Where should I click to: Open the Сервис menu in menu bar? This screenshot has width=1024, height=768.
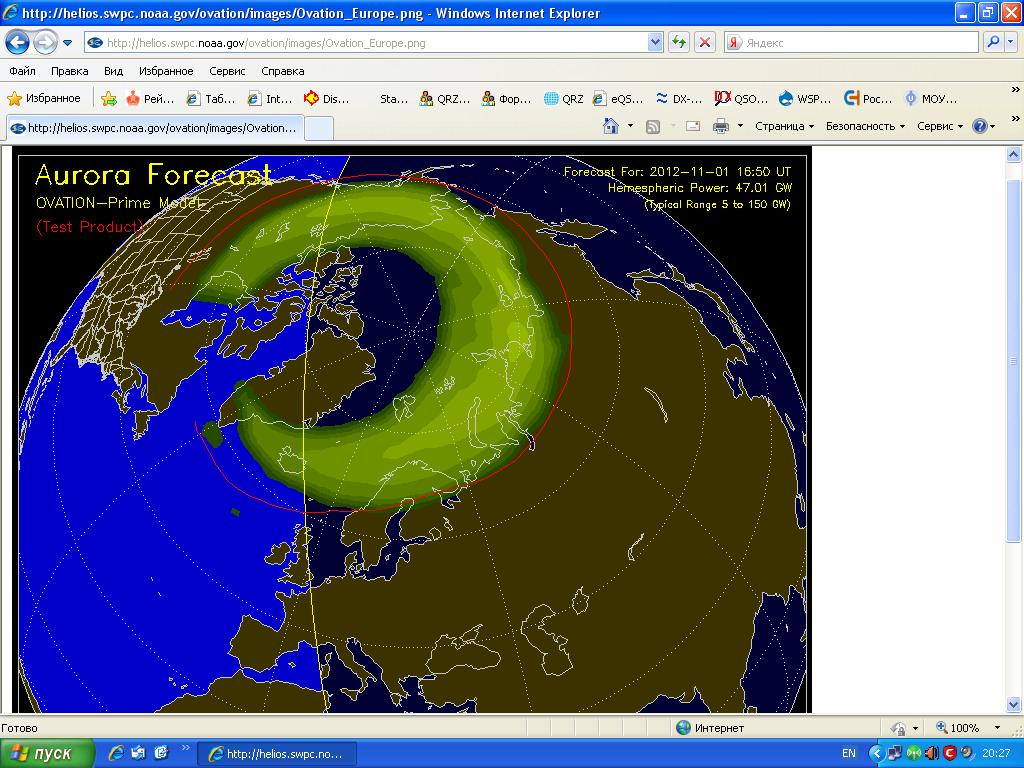(x=227, y=71)
